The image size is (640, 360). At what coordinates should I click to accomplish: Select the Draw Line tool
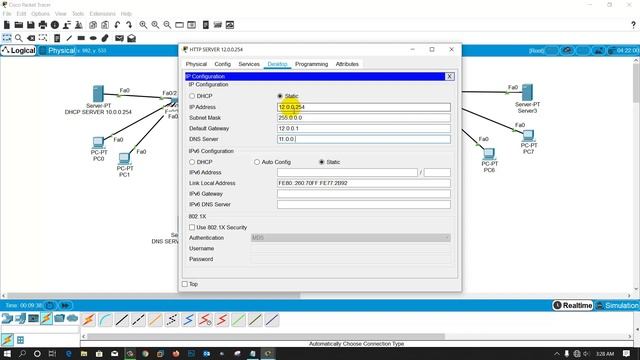tap(69, 38)
